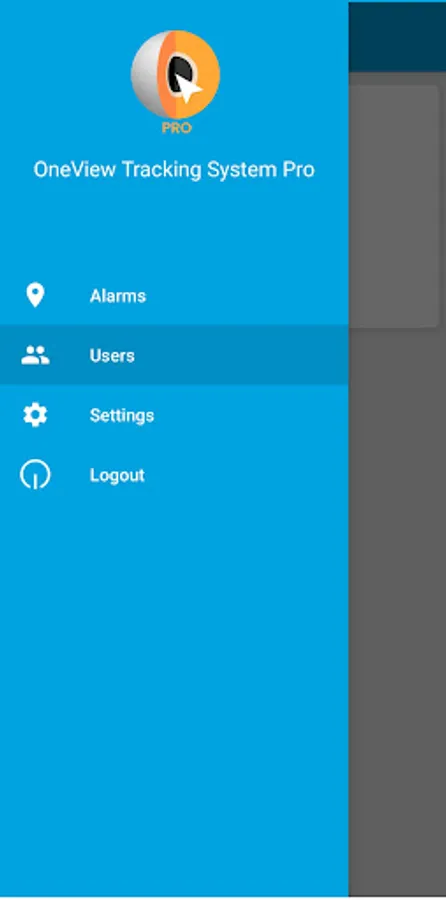446x900 pixels.
Task: Choose the Logout menu label
Action: (x=117, y=475)
